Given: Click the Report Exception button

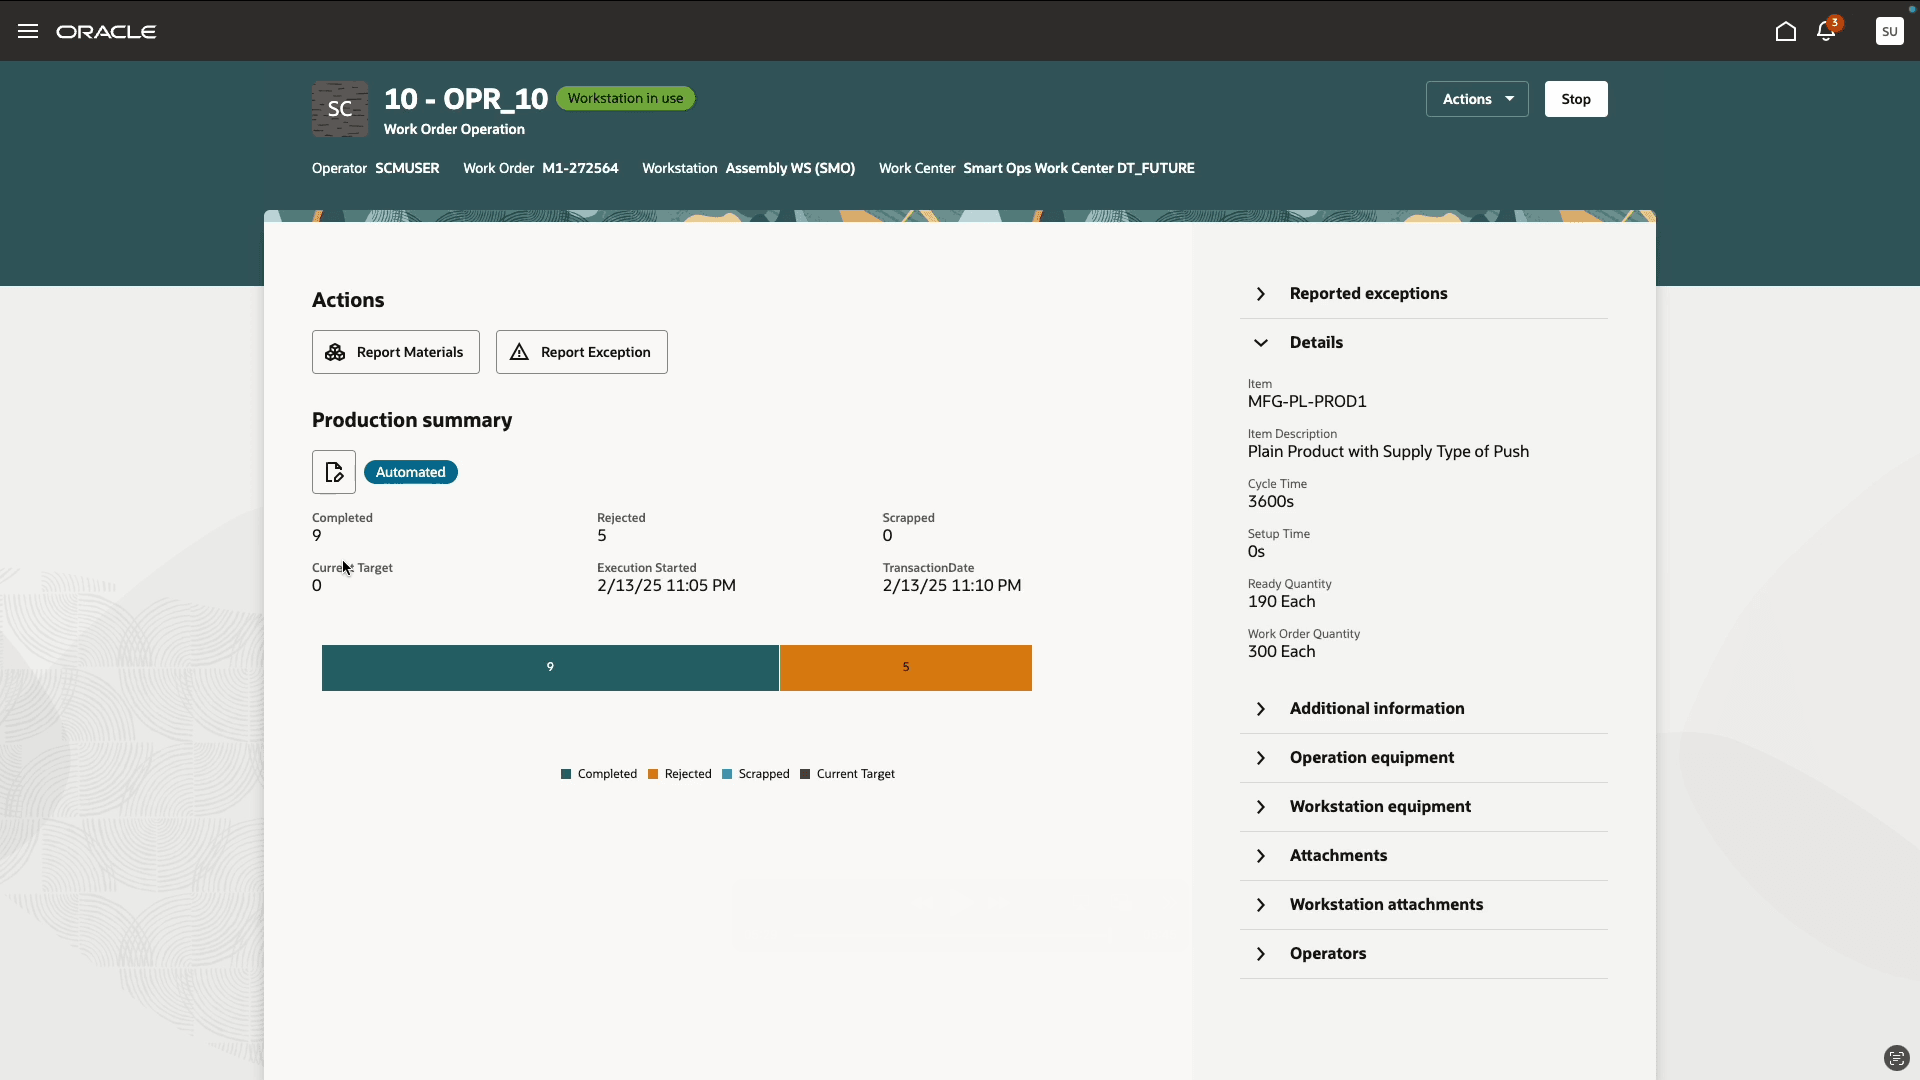Looking at the screenshot, I should coord(582,352).
